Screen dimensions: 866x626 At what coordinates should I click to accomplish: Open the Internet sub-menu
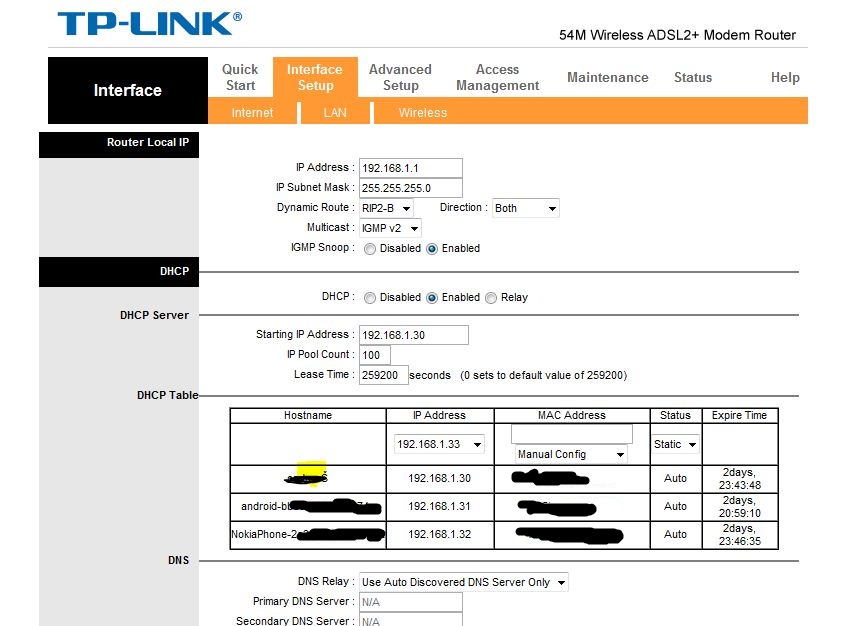pyautogui.click(x=252, y=113)
